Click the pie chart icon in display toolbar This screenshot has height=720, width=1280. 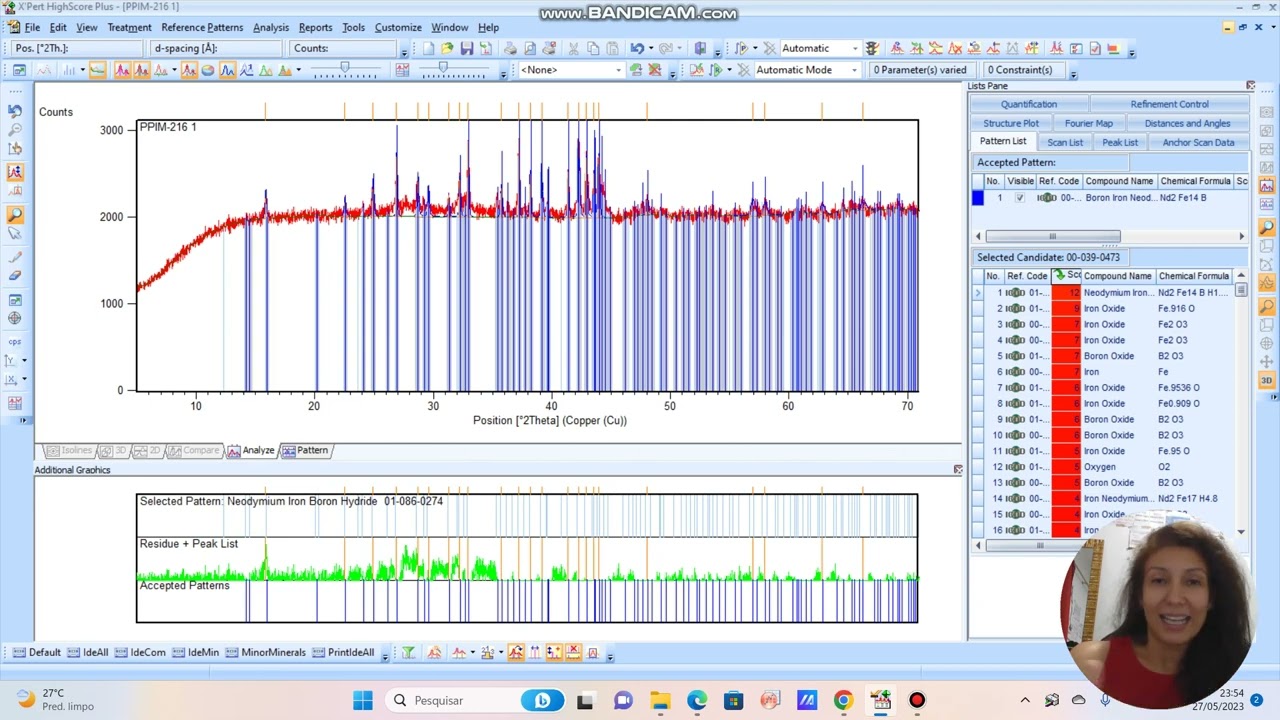pos(208,70)
